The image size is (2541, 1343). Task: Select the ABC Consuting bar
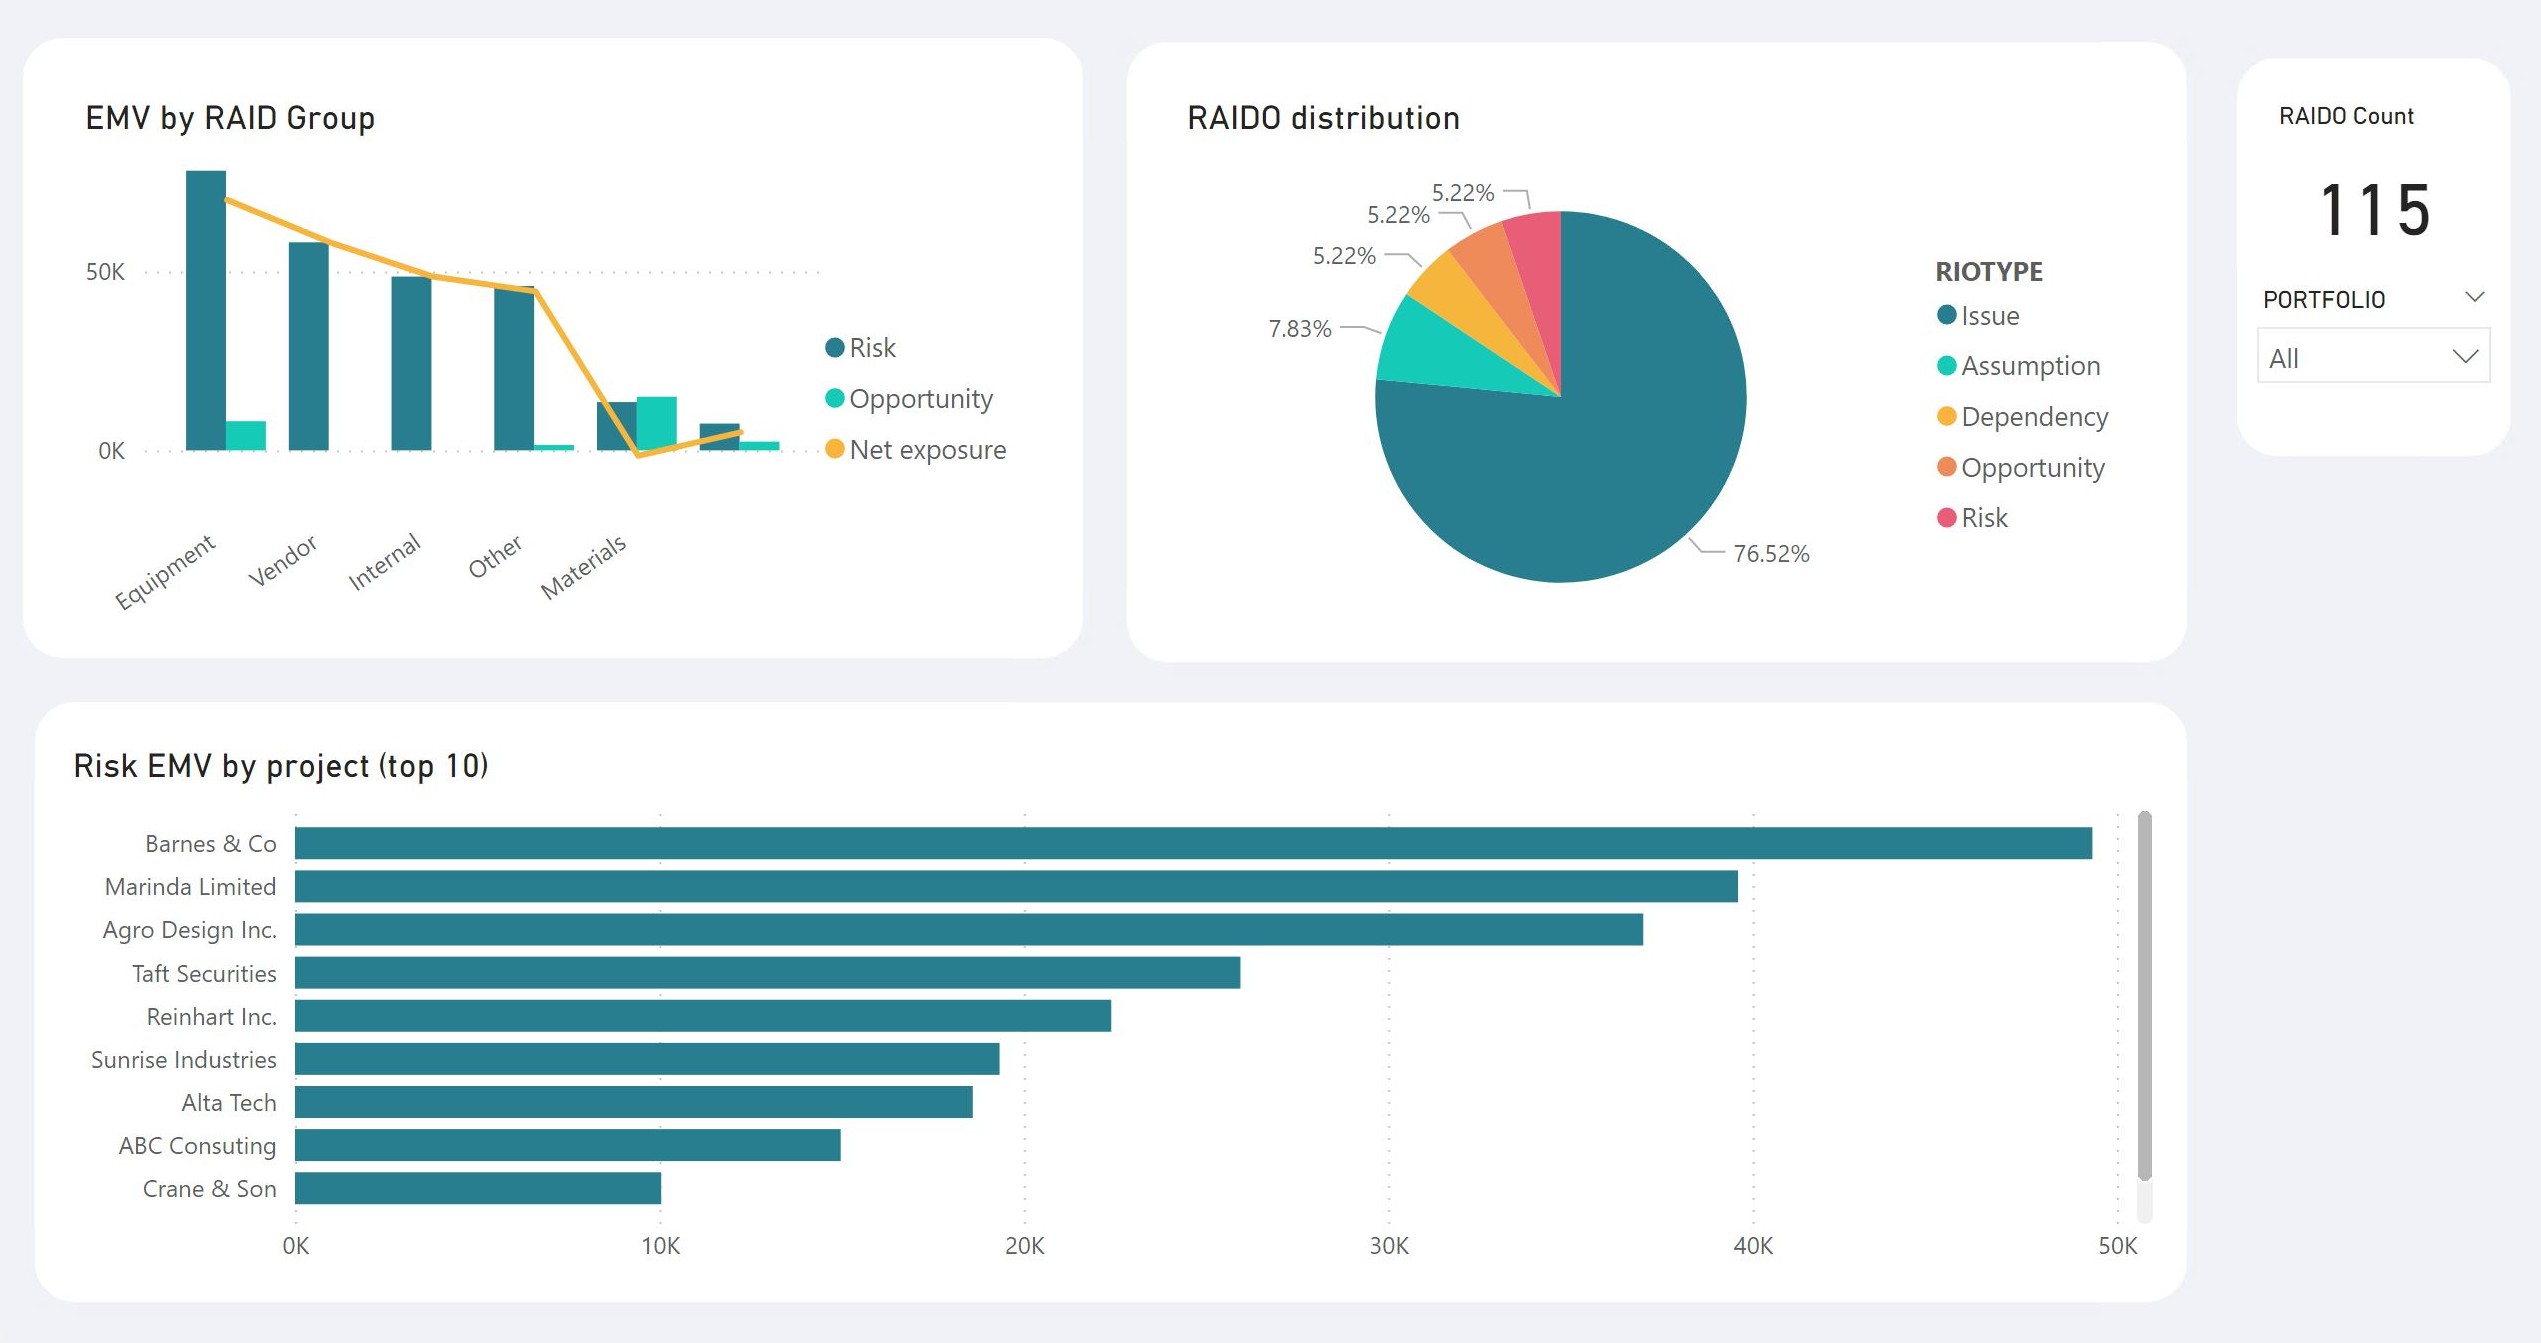click(568, 1144)
